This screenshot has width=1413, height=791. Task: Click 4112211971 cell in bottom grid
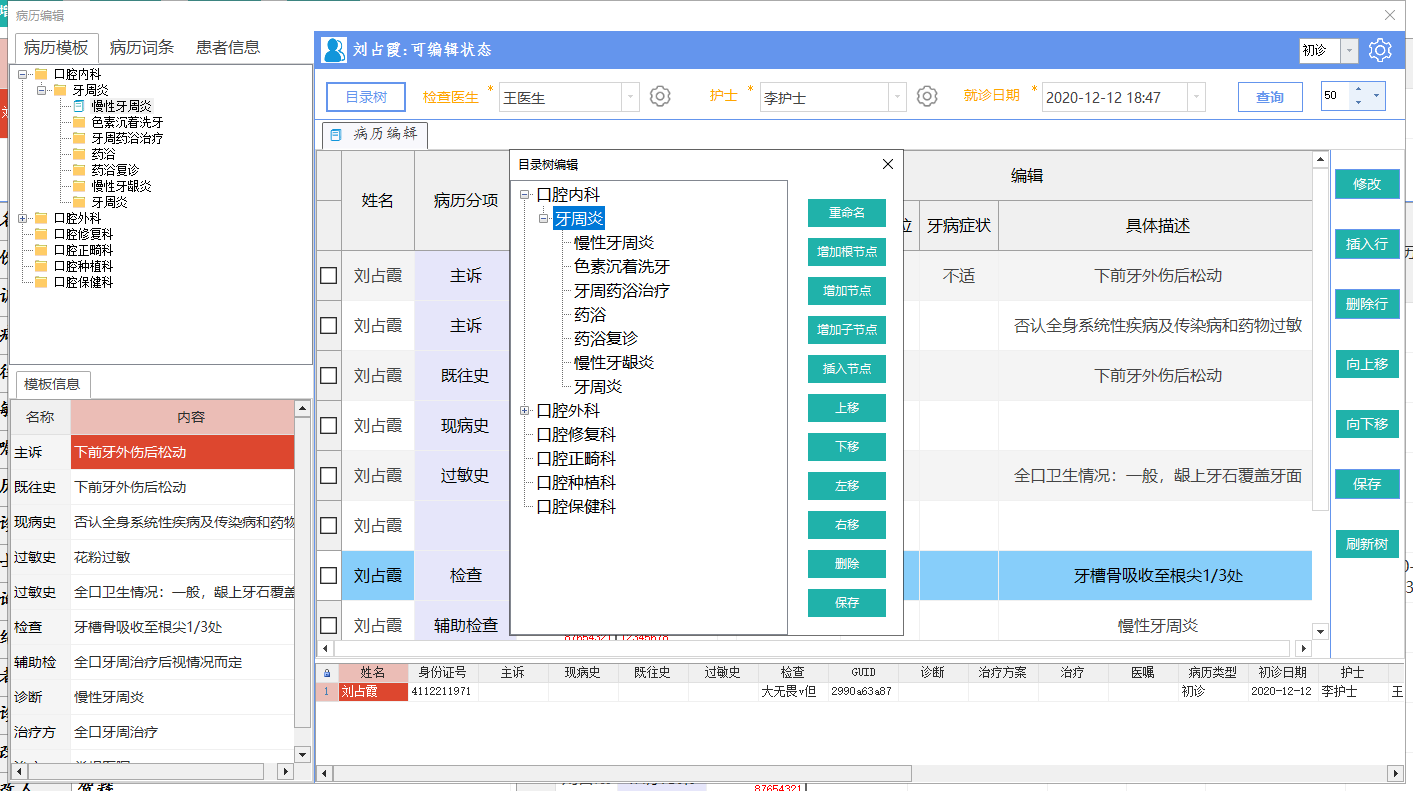tap(444, 691)
